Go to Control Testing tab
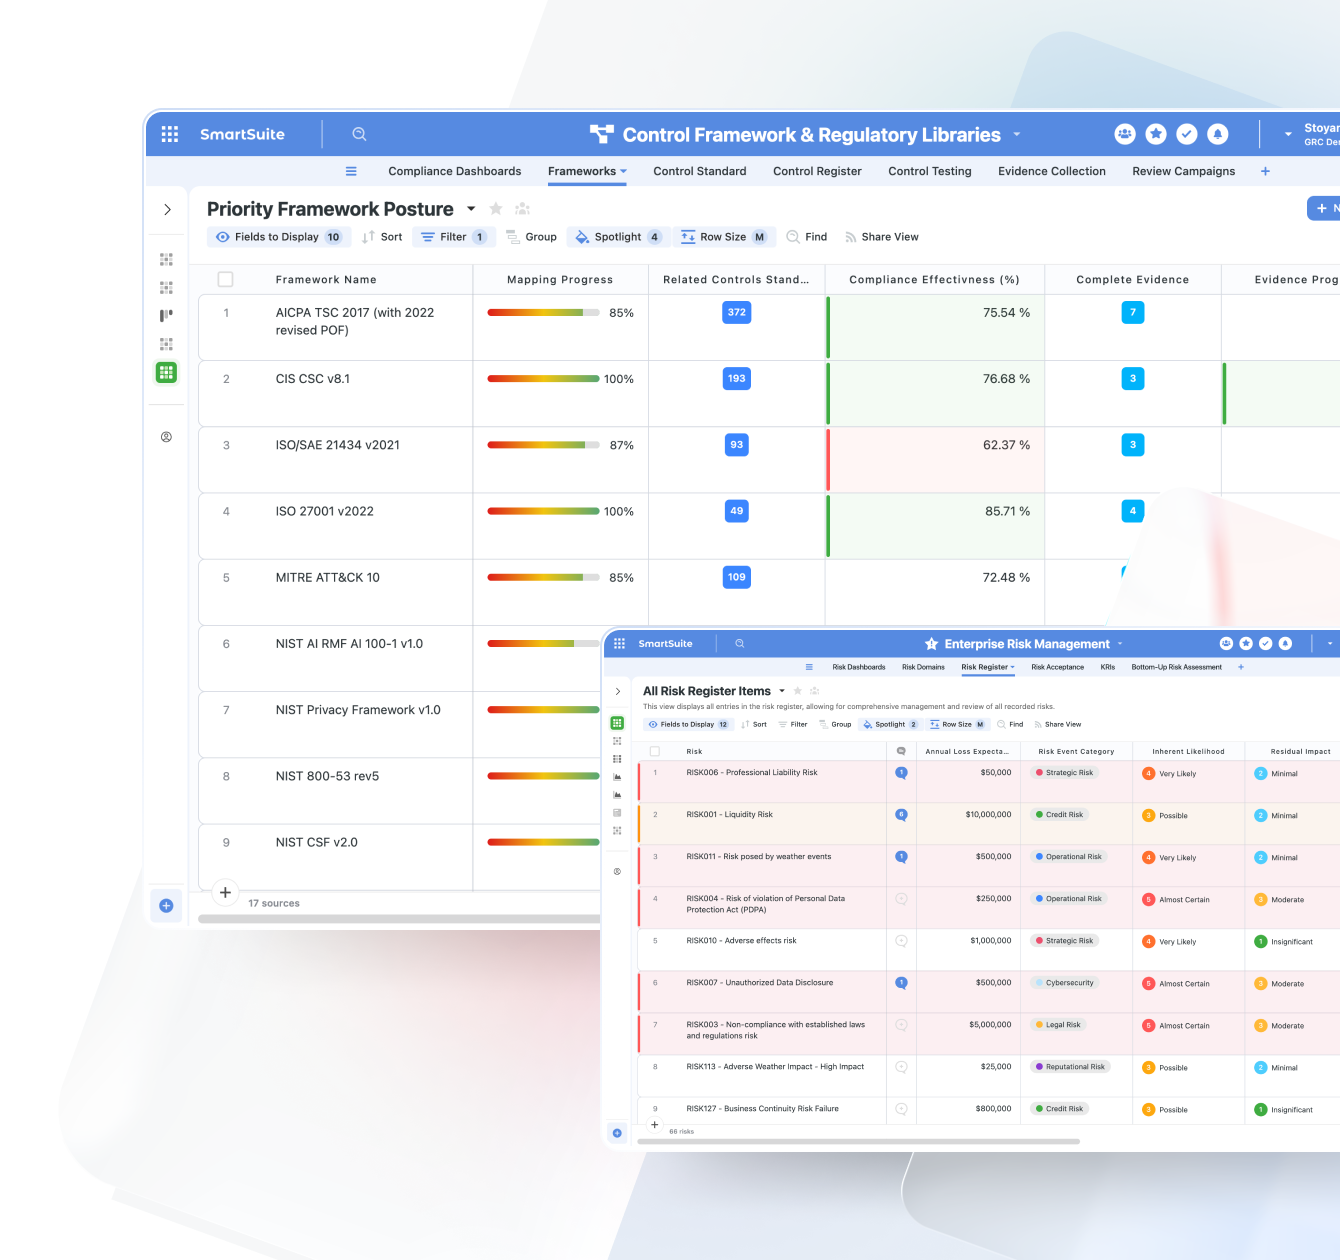Image resolution: width=1340 pixels, height=1260 pixels. click(930, 171)
